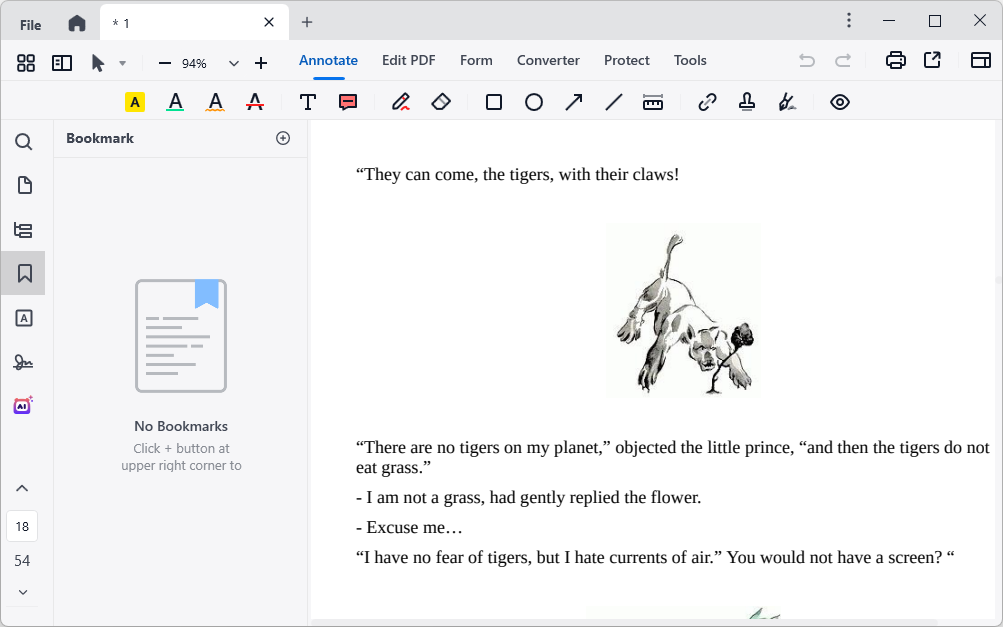This screenshot has height=627, width=1003.
Task: Add a new bookmark with plus button
Action: point(283,138)
